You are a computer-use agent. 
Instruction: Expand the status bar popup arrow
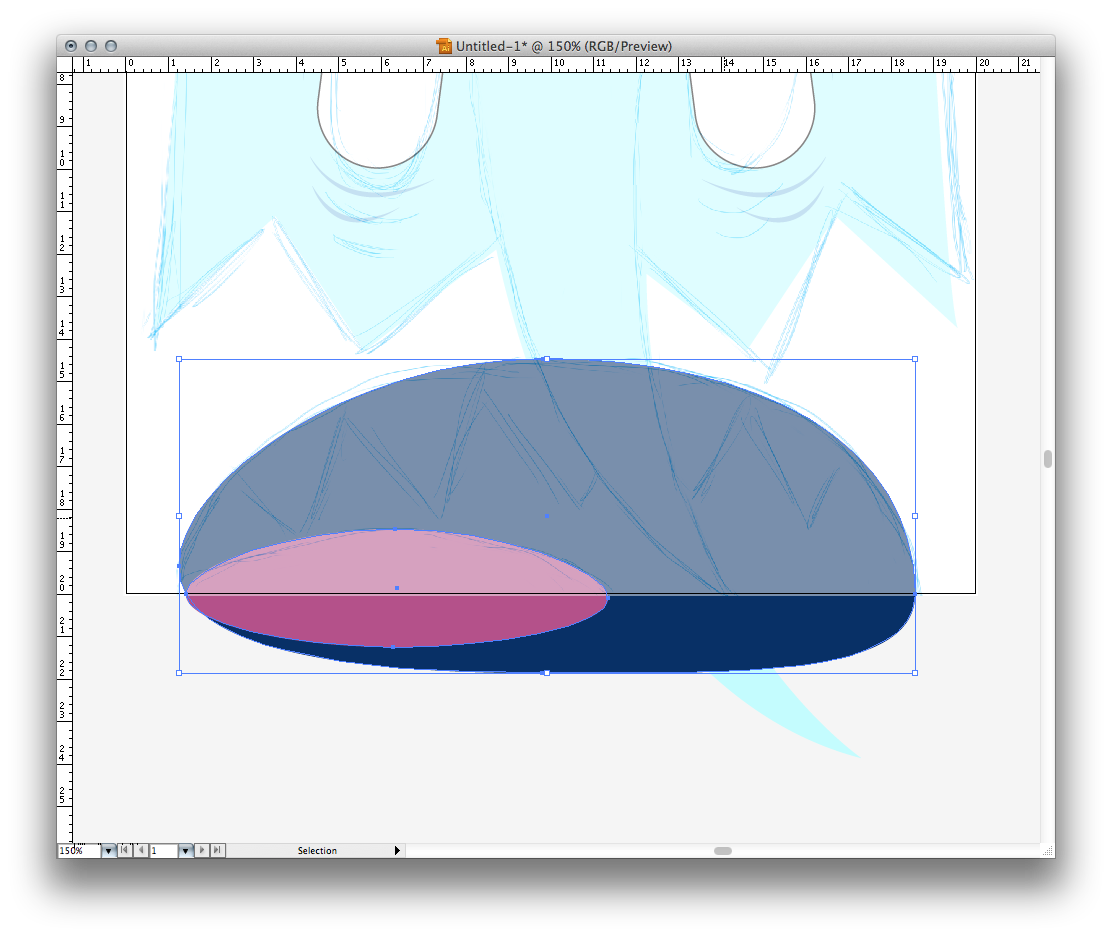[397, 851]
